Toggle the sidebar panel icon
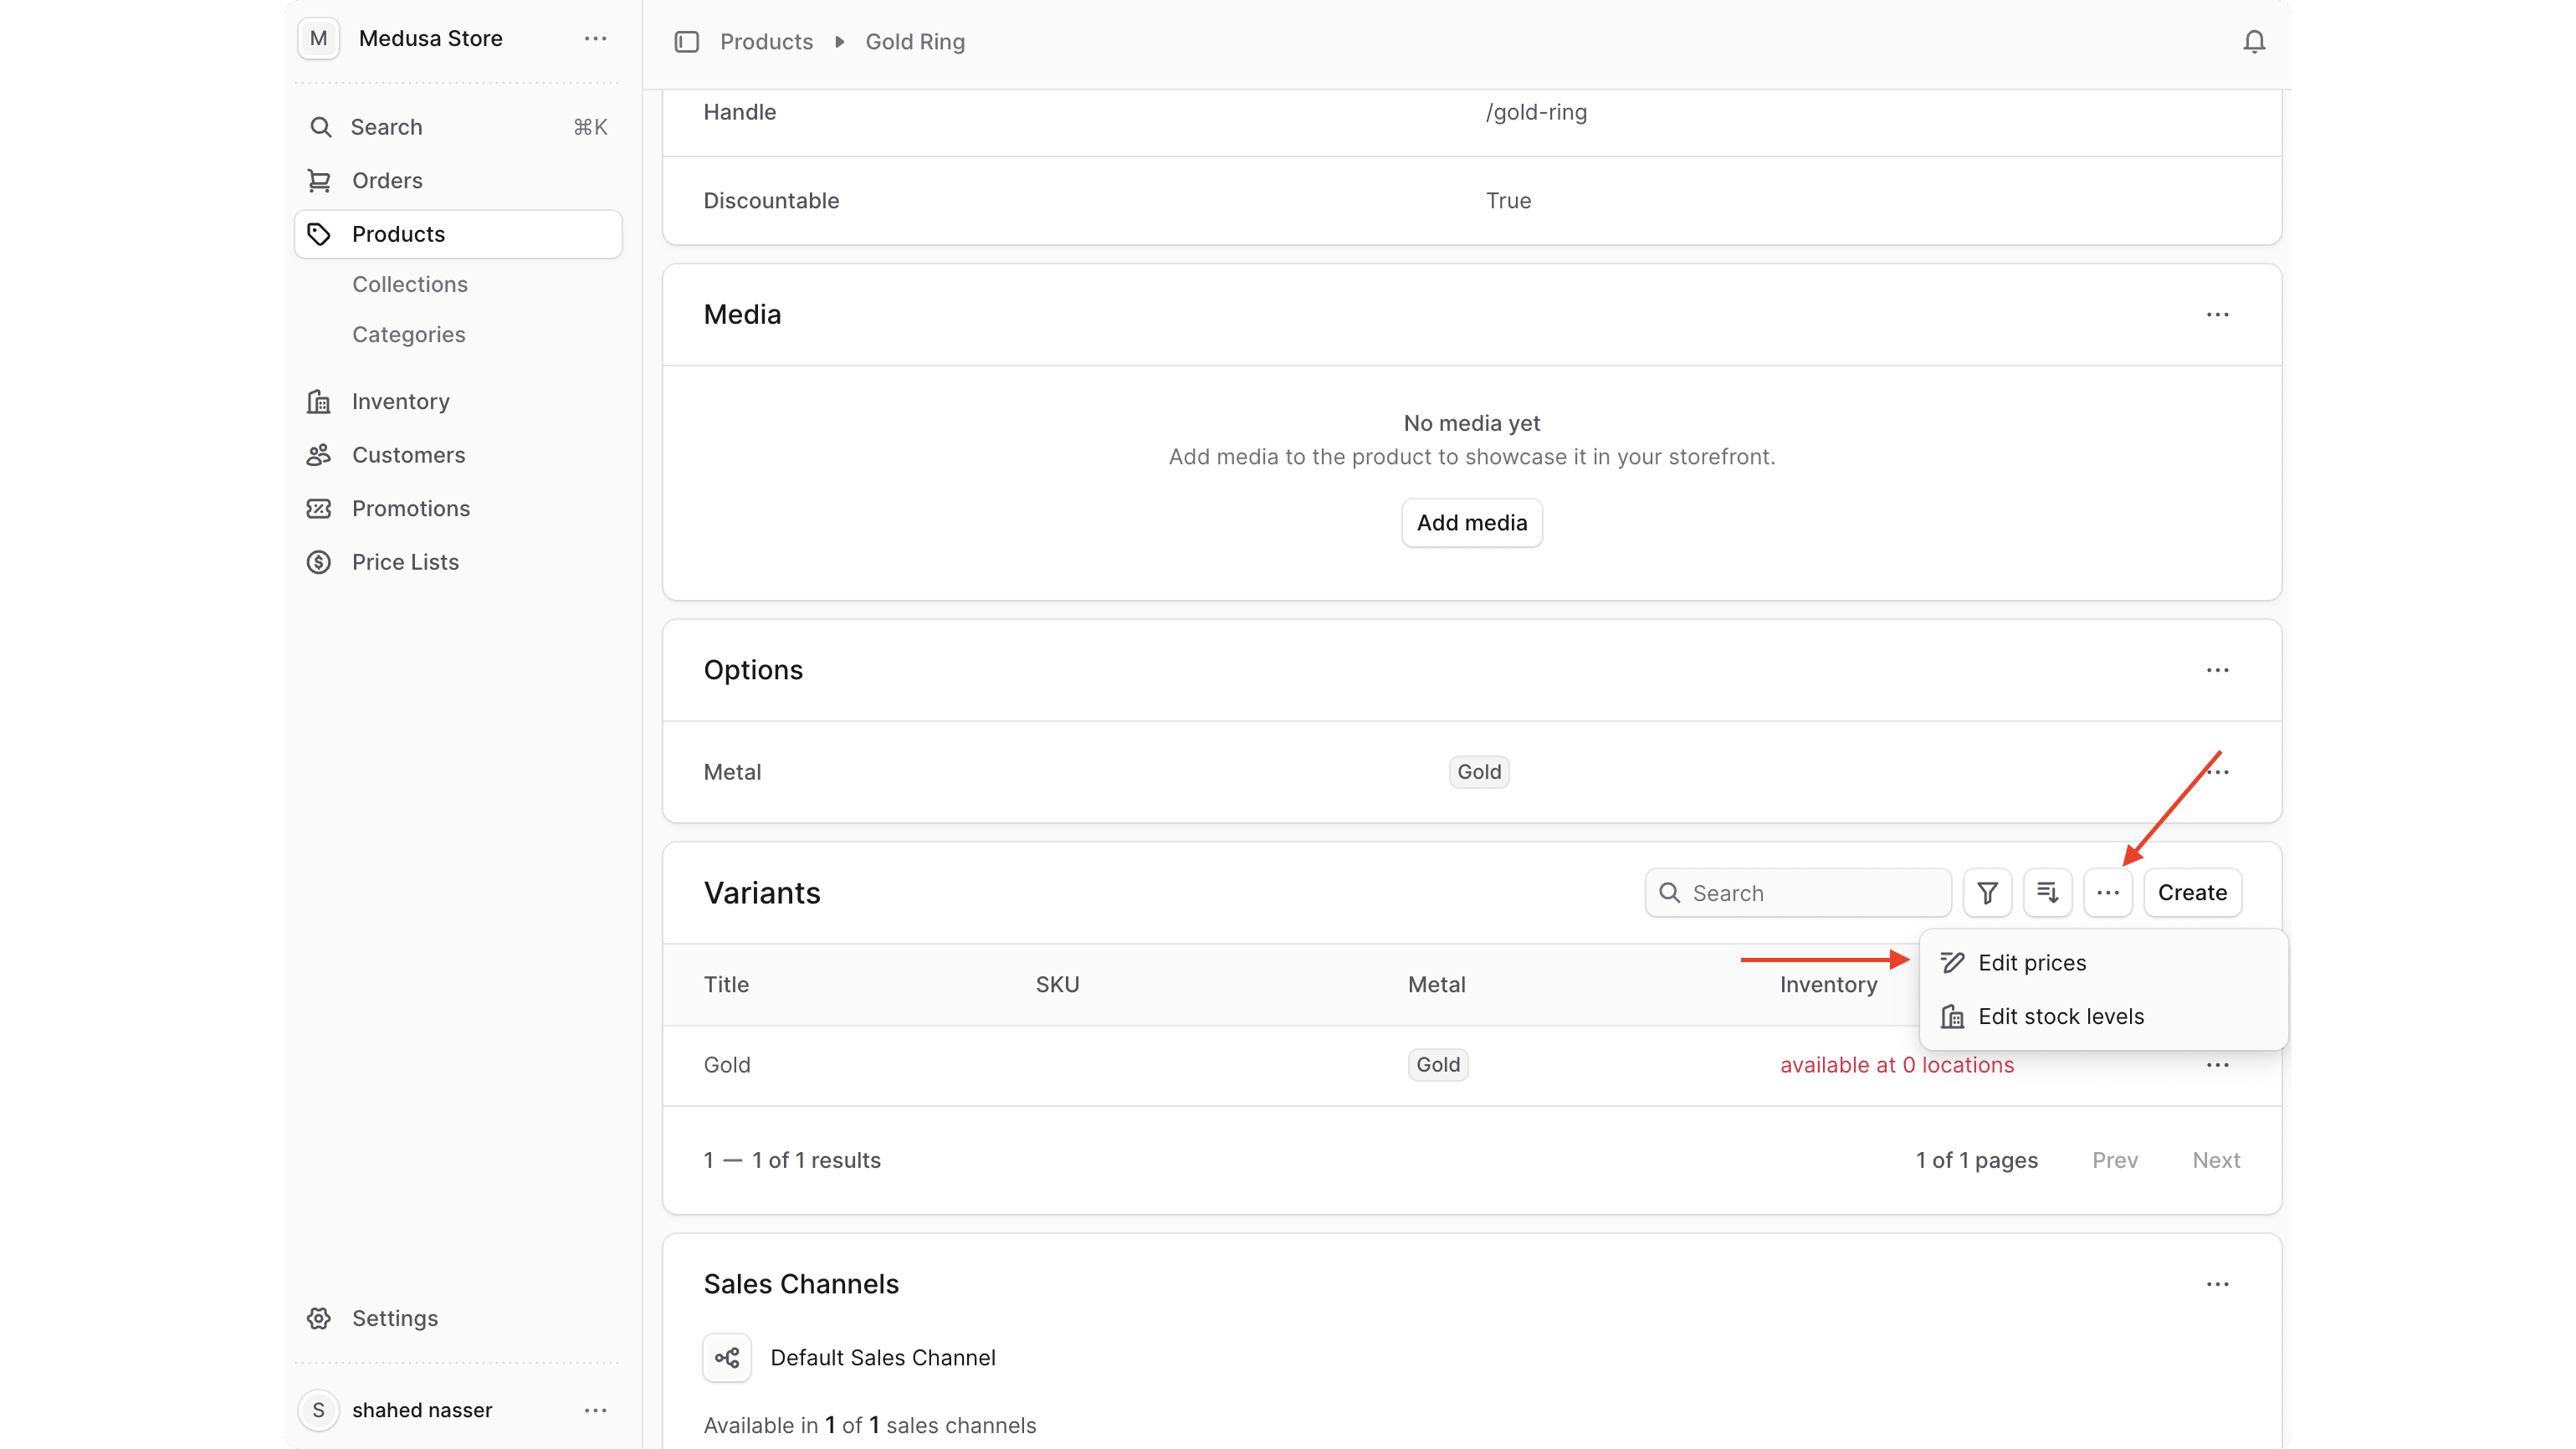The height and width of the screenshot is (1449, 2576). click(687, 42)
